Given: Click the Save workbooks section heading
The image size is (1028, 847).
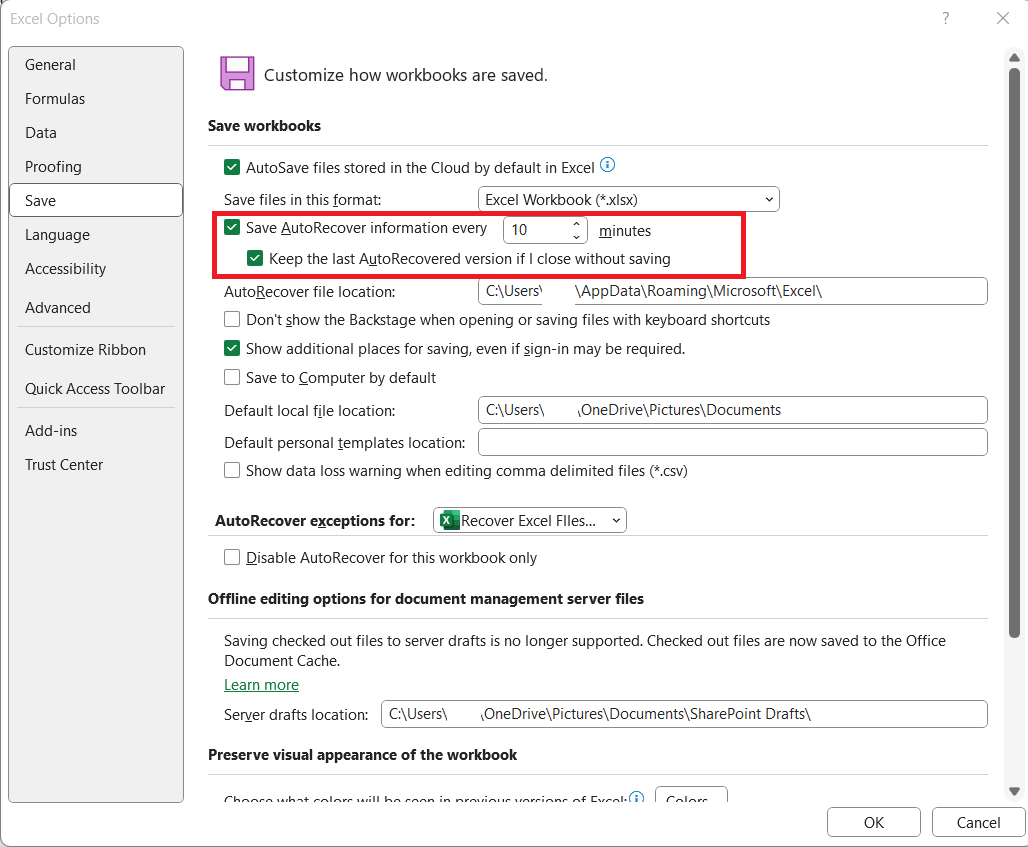Looking at the screenshot, I should click(x=264, y=126).
